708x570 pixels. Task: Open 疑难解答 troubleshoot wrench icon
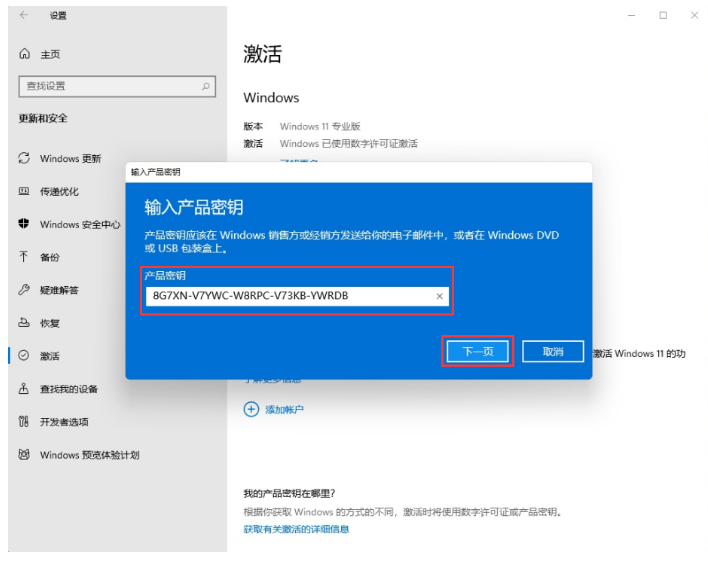24,290
